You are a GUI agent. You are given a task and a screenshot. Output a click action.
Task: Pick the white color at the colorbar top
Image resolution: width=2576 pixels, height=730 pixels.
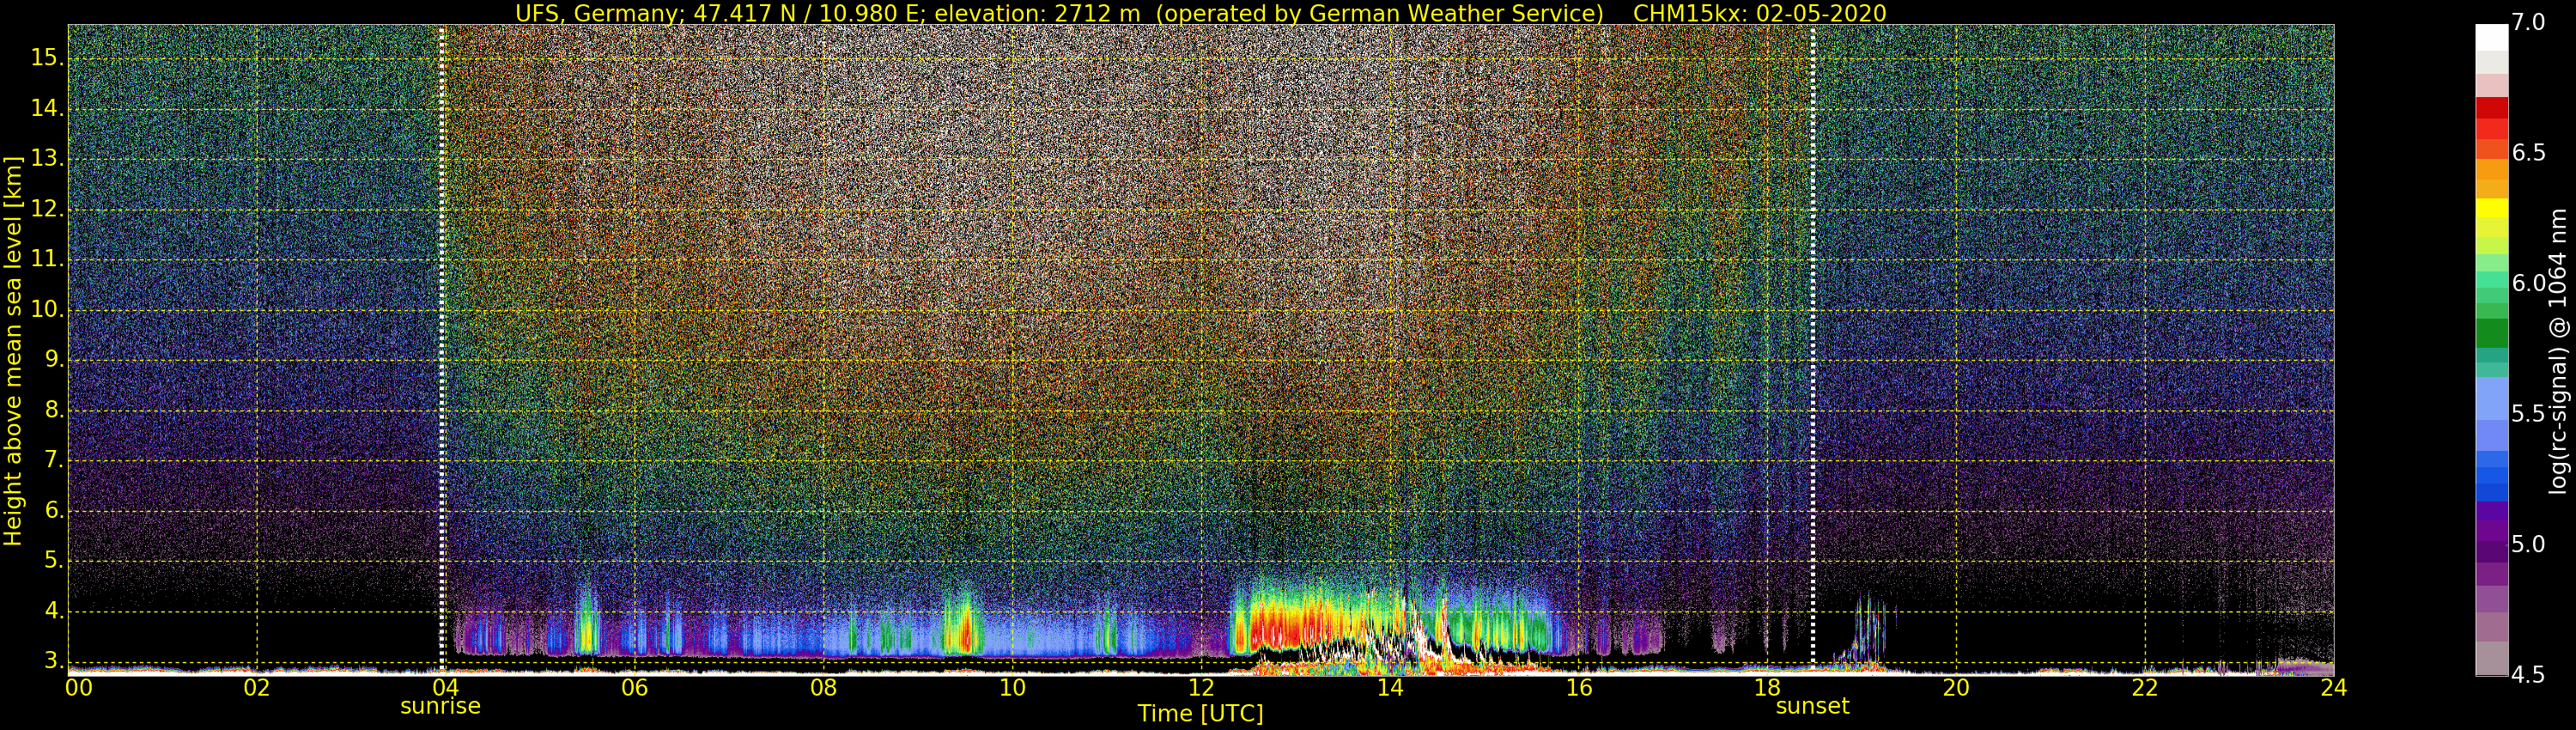point(2491,36)
